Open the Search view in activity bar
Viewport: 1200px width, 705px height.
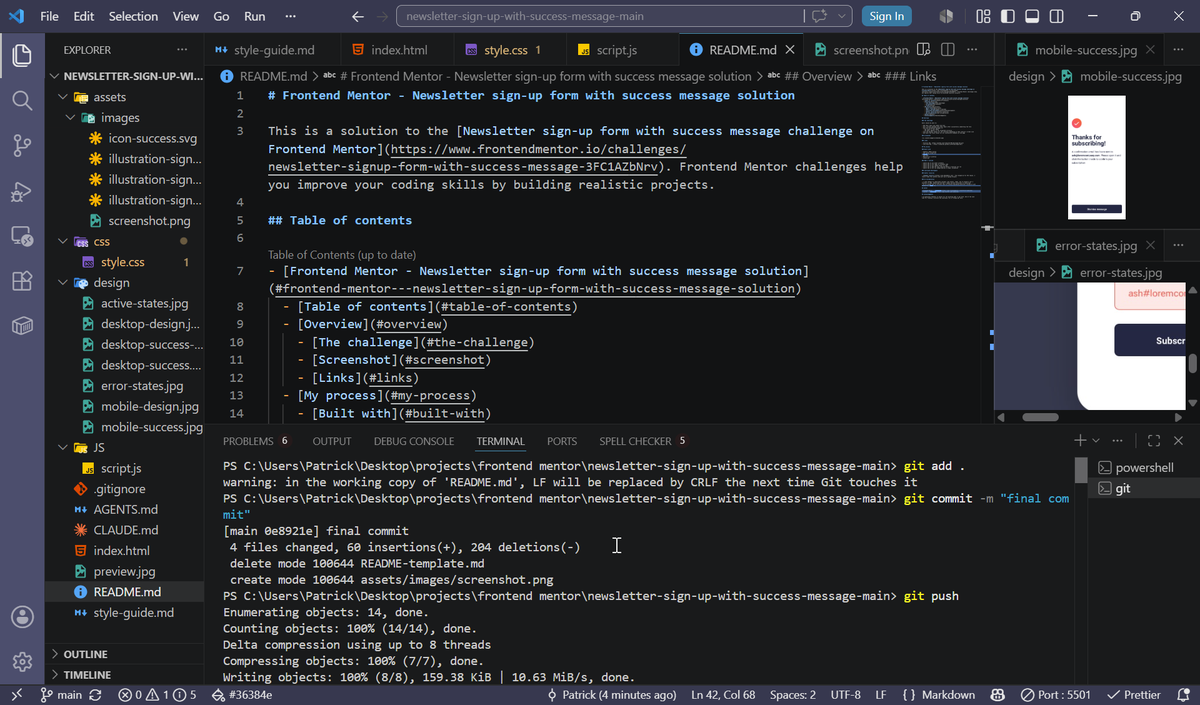pyautogui.click(x=22, y=101)
